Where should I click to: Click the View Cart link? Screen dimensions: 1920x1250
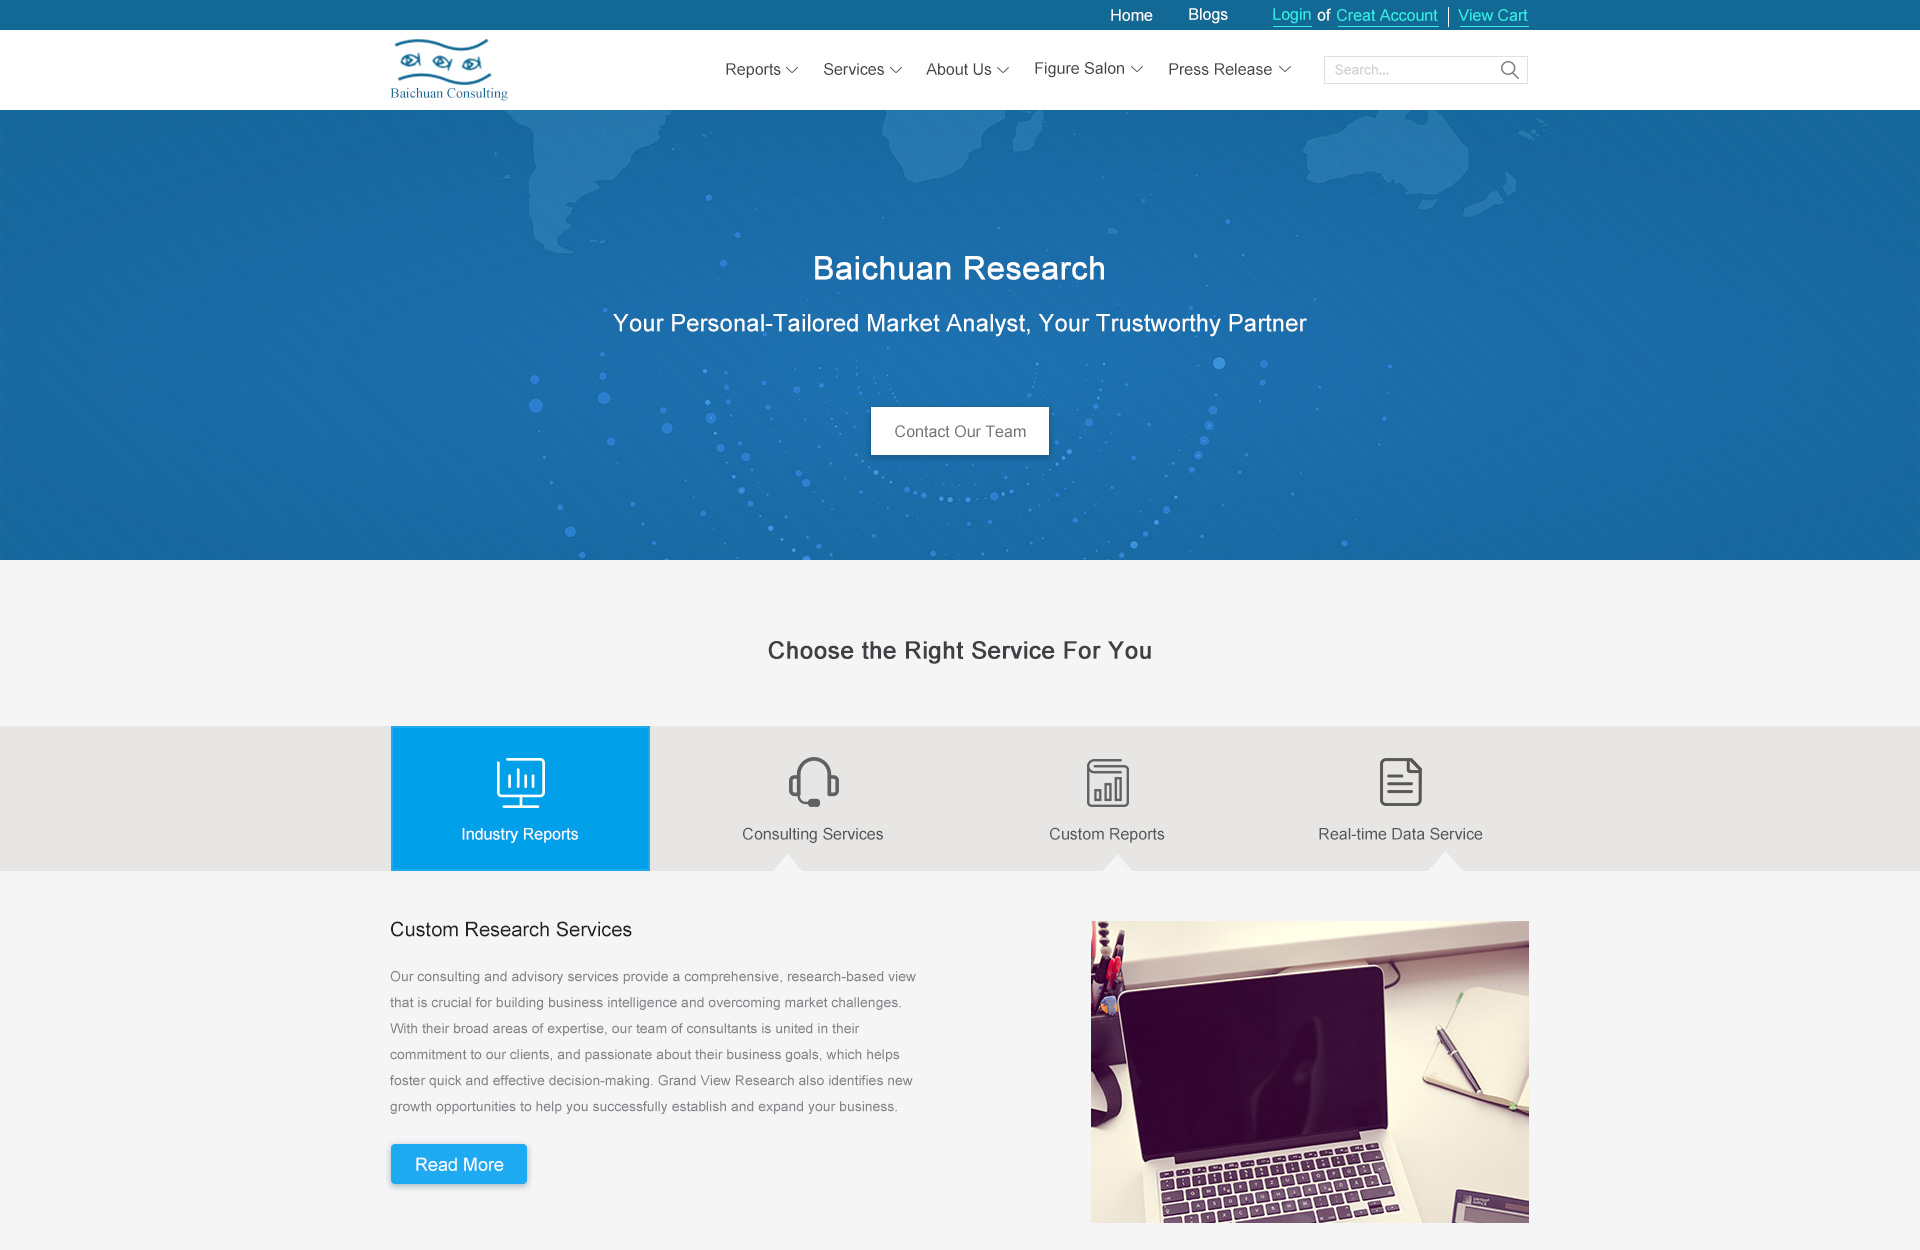pos(1493,15)
